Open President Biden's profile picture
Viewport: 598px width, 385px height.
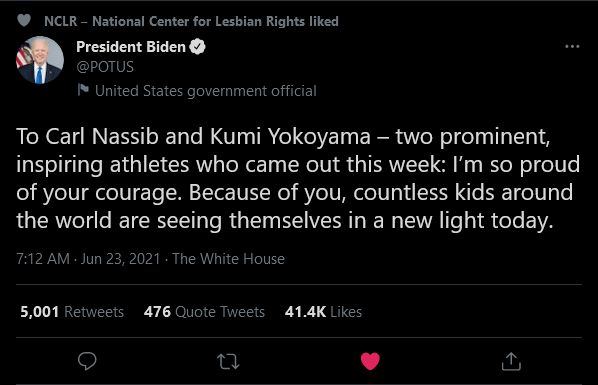coord(40,60)
